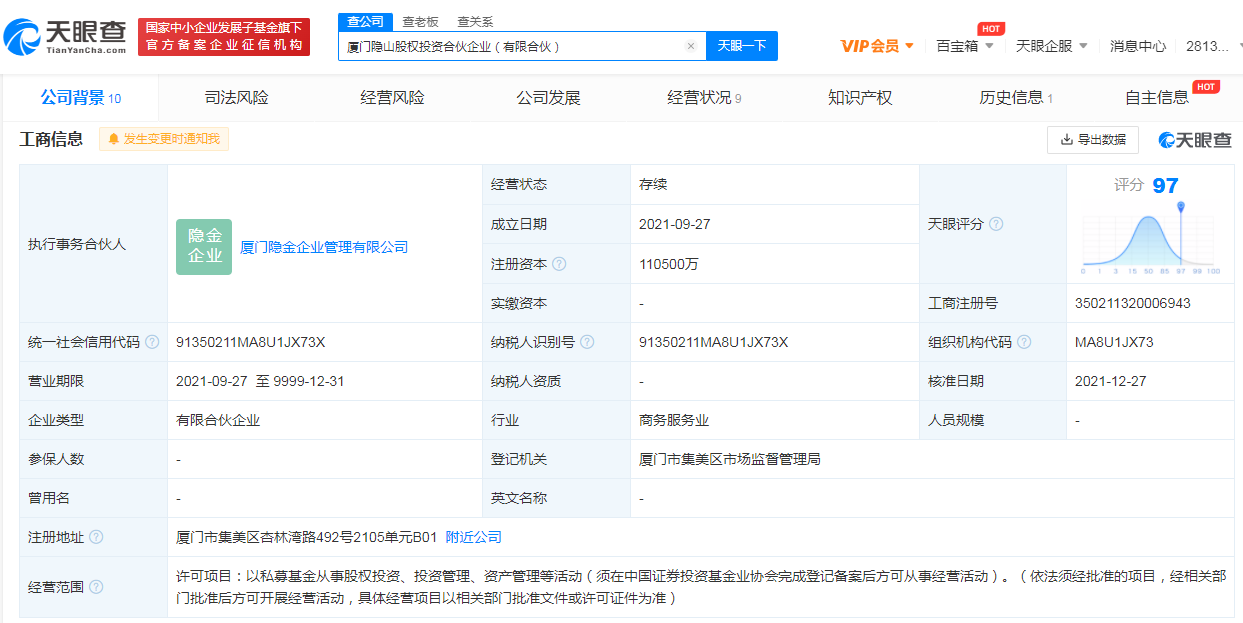Click help icon beside 纳税人识别号
This screenshot has width=1243, height=623.
[x=587, y=342]
